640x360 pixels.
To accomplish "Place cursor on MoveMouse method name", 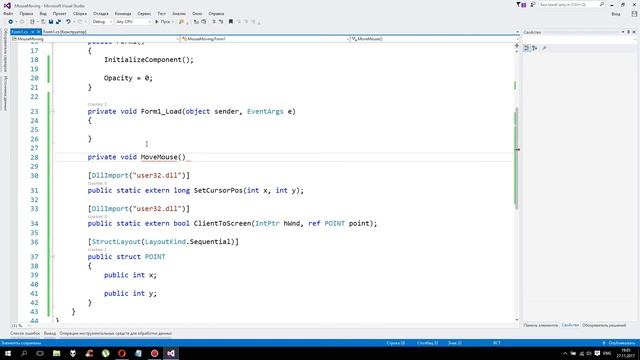I will [159, 157].
